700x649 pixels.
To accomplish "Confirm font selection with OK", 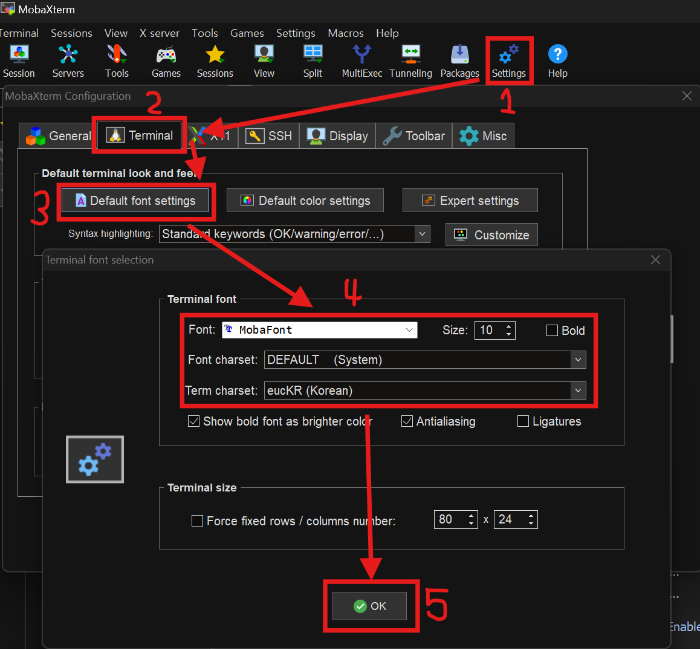I will pyautogui.click(x=370, y=606).
